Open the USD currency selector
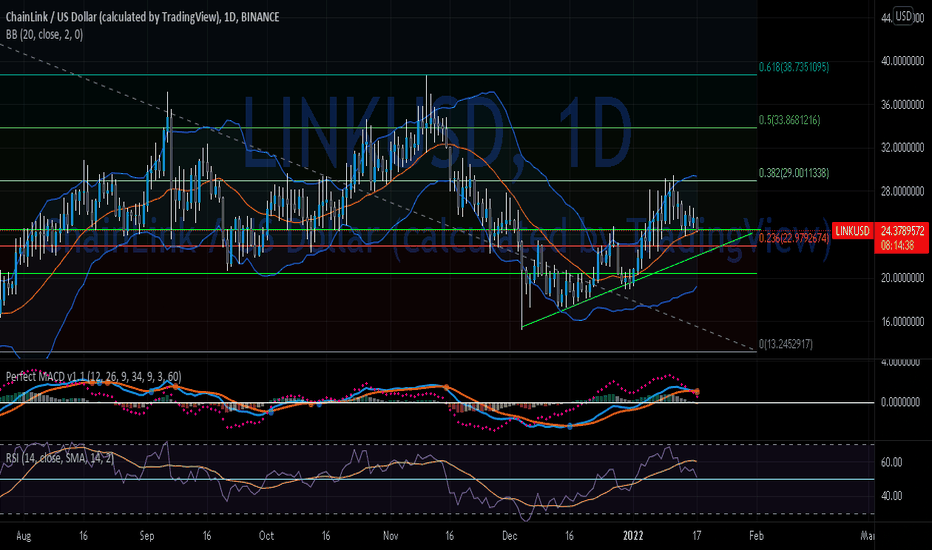Viewport: 932px width, 550px height. point(903,16)
